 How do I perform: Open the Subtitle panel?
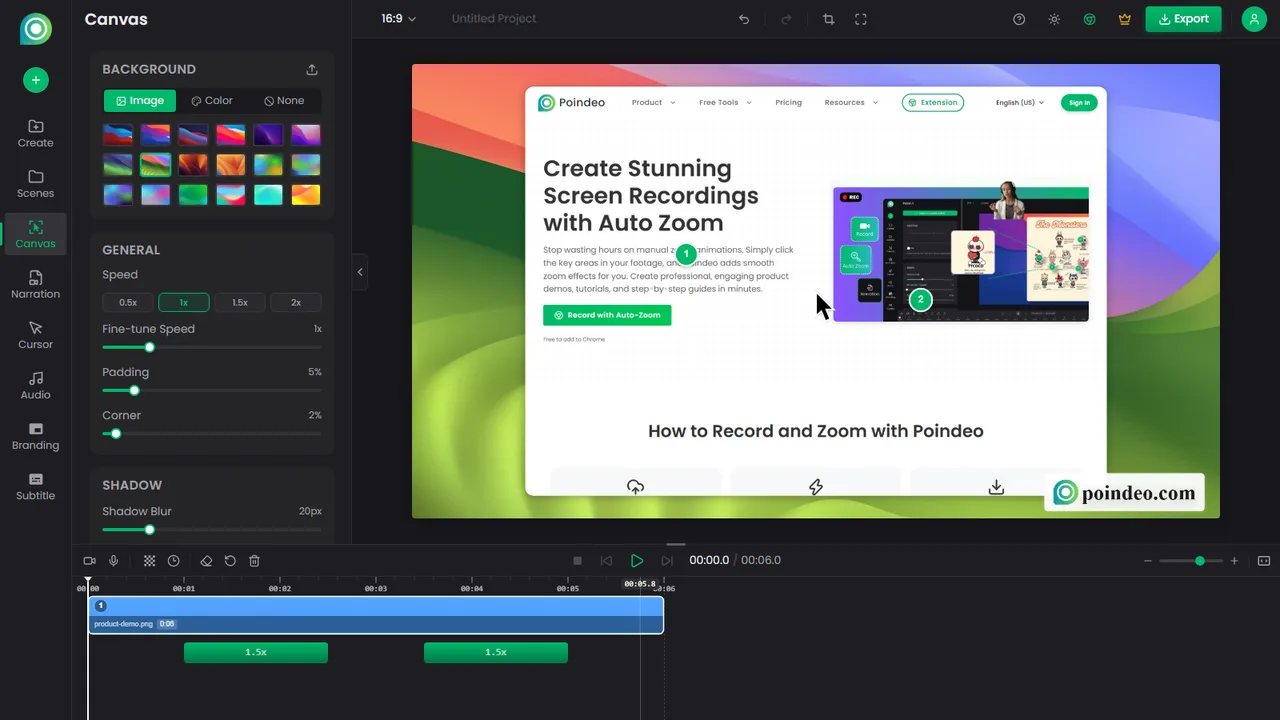click(x=35, y=486)
